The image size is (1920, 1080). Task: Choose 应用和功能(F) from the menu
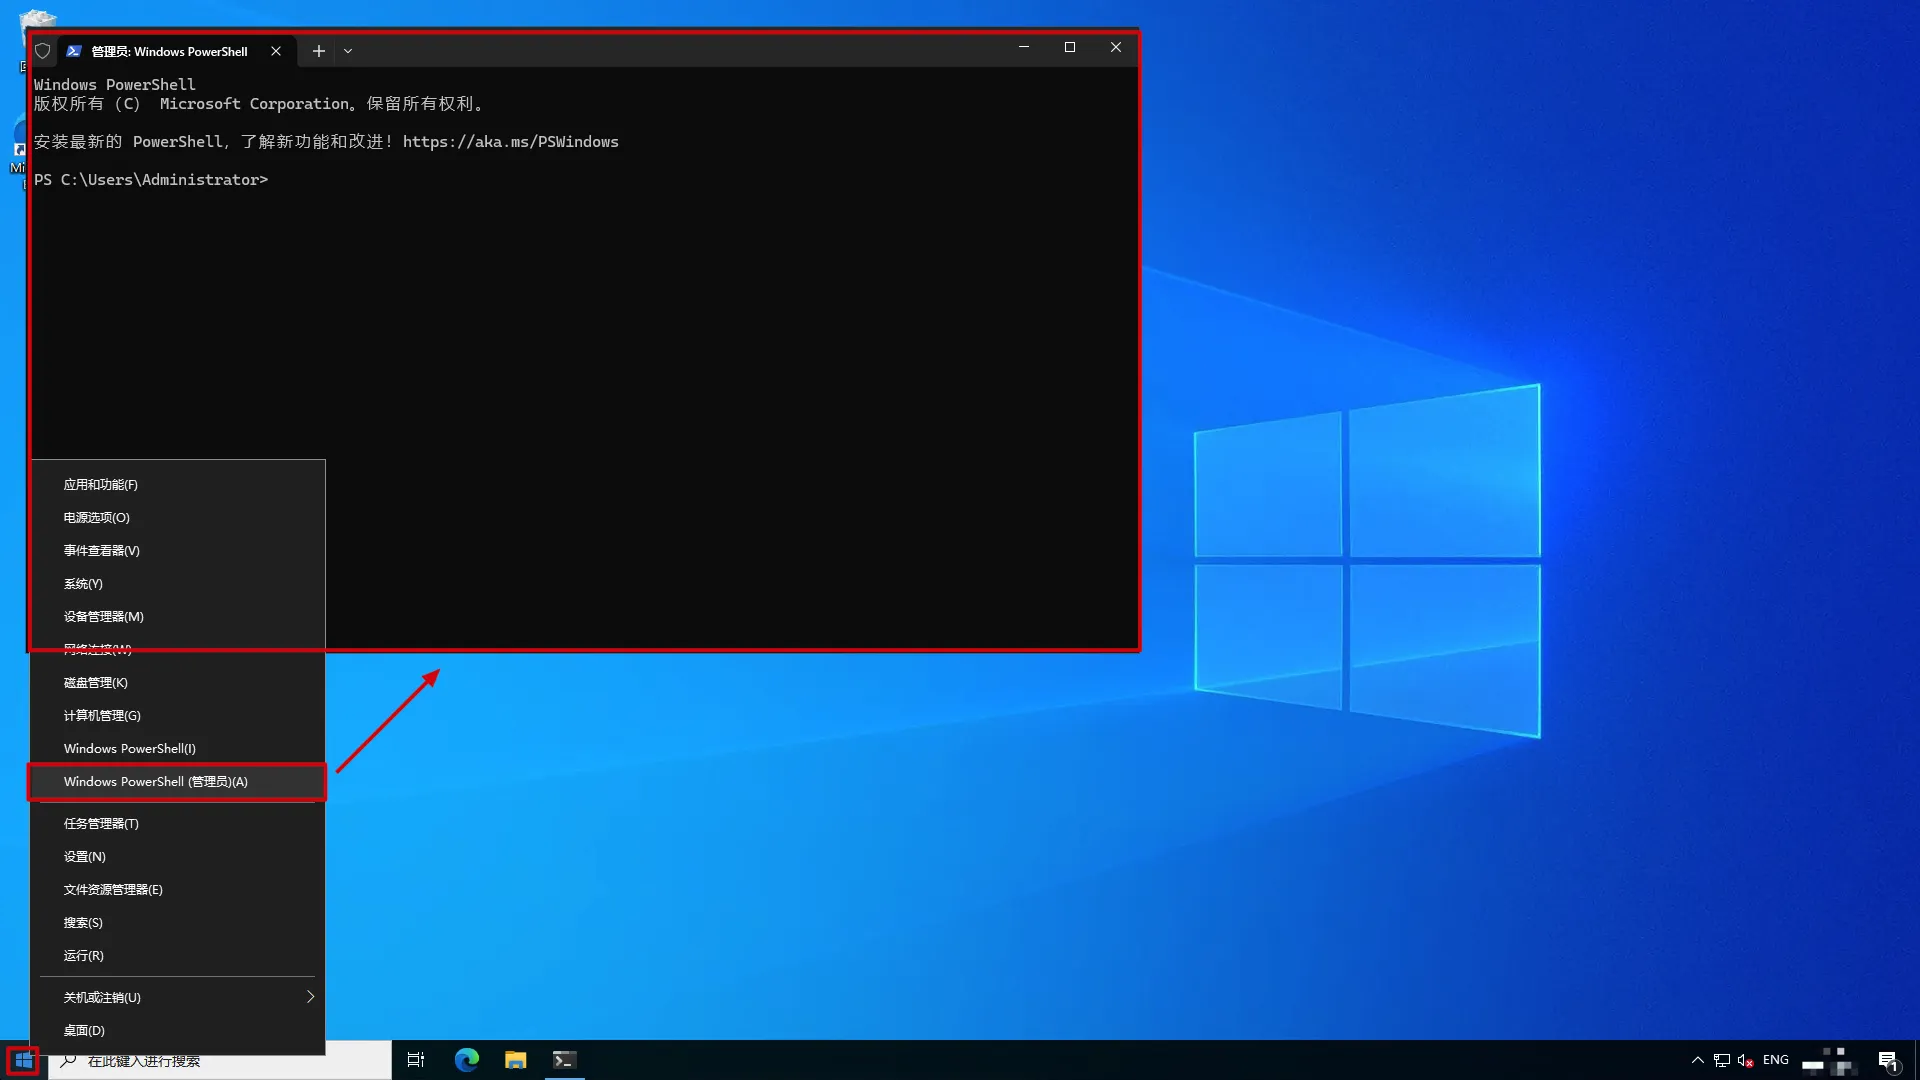point(178,485)
